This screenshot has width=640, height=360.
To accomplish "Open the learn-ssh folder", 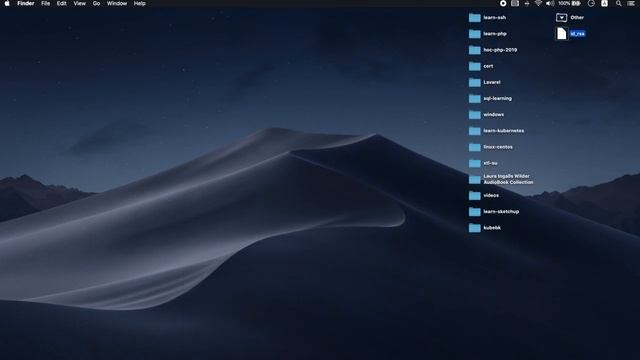I will [475, 18].
